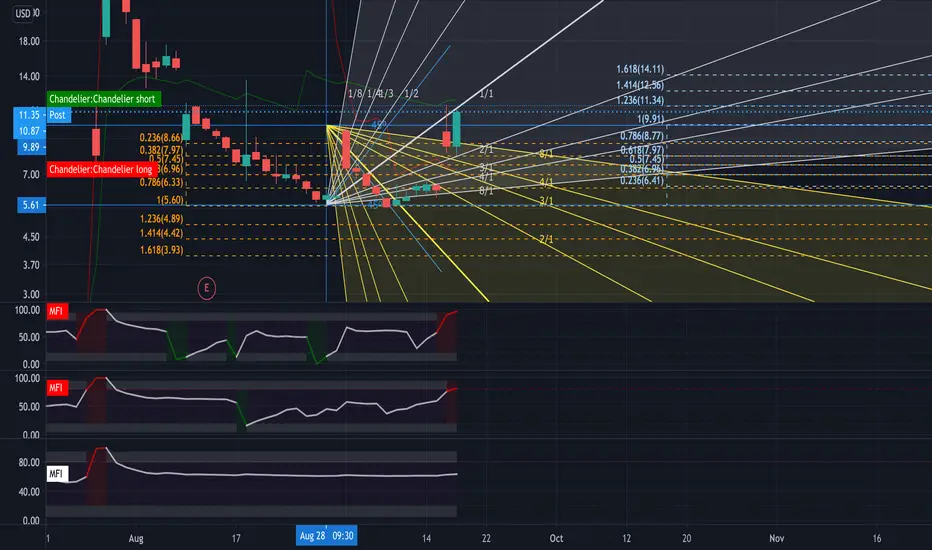Viewport: 932px width, 550px height.
Task: Click the 18.00 price scale value
Action: [x=29, y=41]
